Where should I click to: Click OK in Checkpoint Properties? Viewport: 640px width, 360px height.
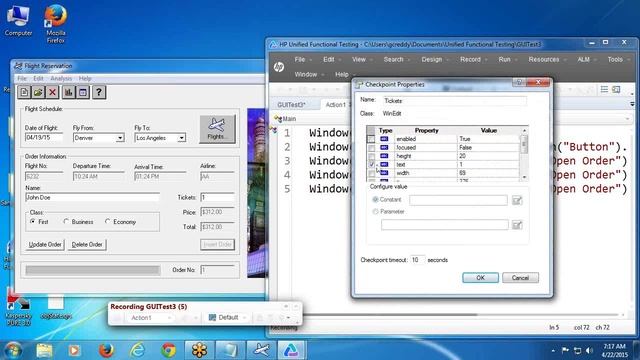480,278
